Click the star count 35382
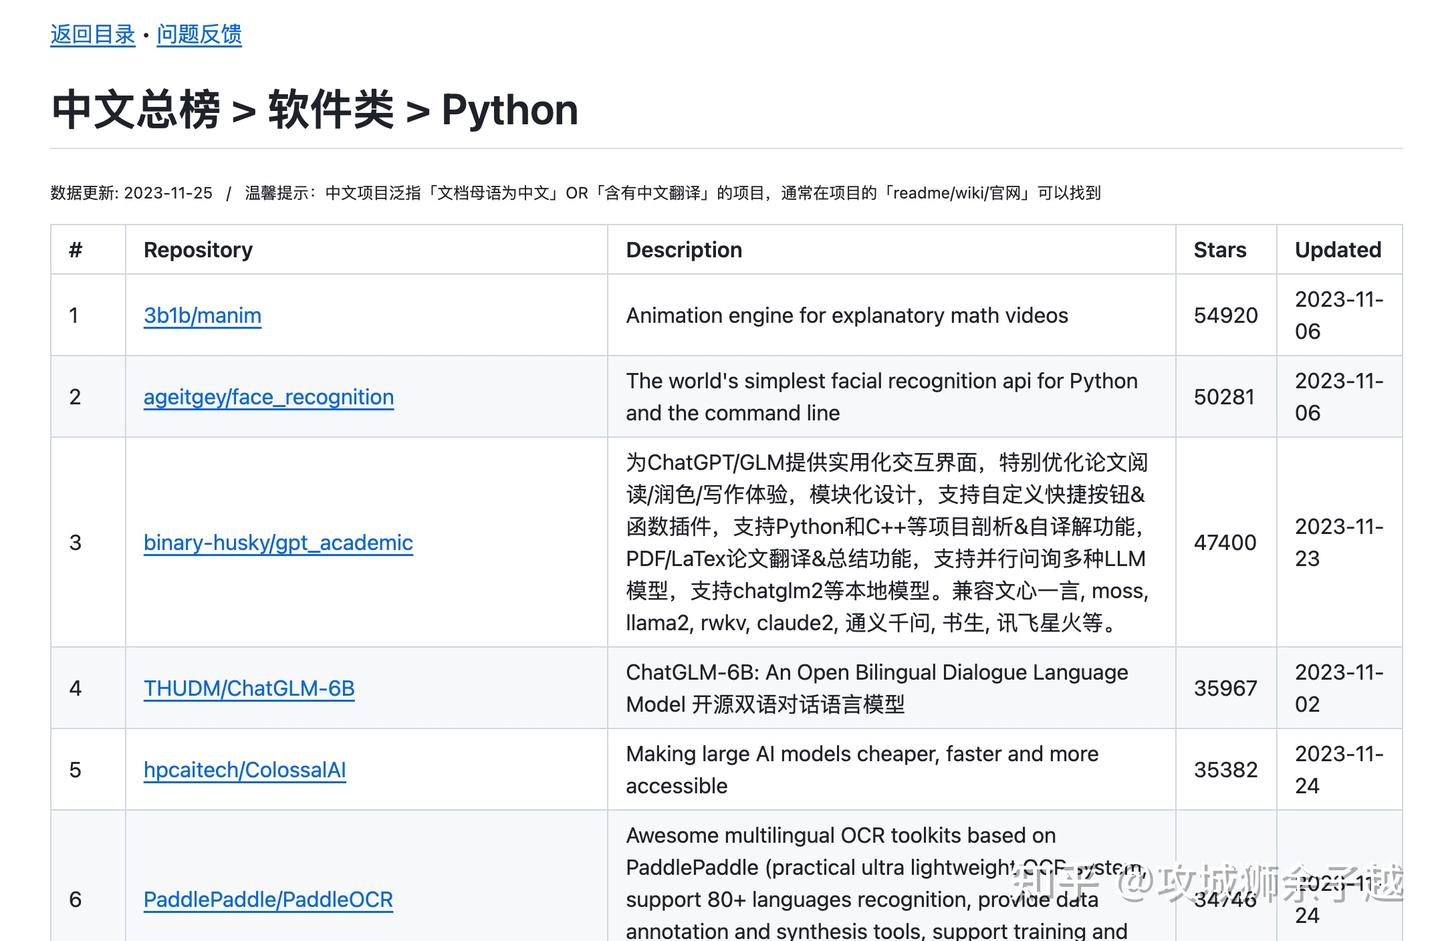Screen dimensions: 1440x941 point(1226,770)
